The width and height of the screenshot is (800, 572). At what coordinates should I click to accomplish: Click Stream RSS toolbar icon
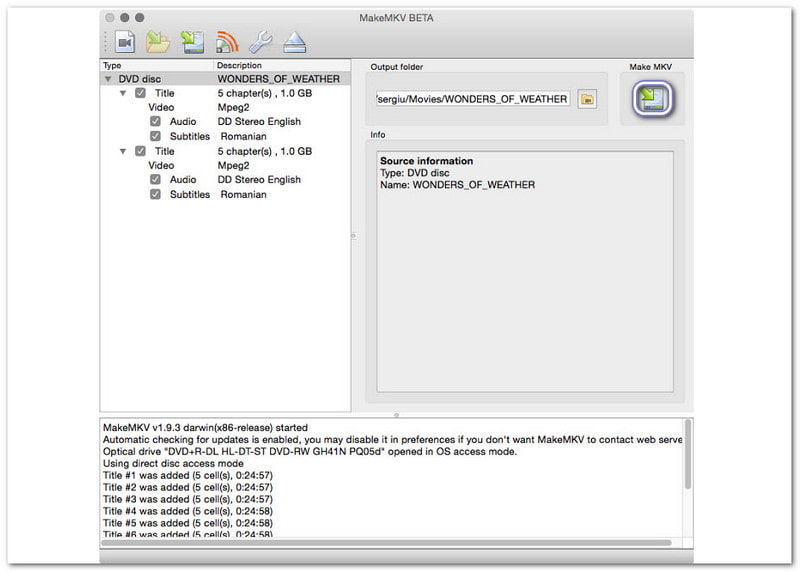(227, 42)
